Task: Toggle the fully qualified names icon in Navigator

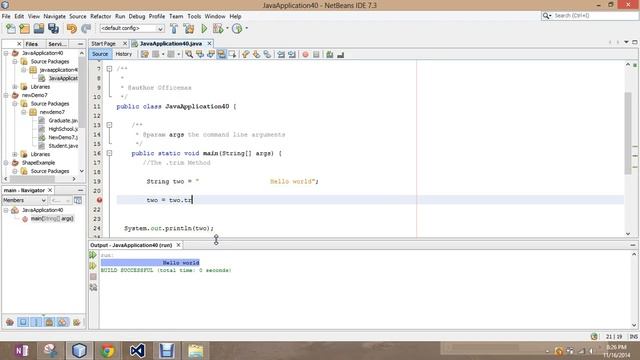Action: 76,322
